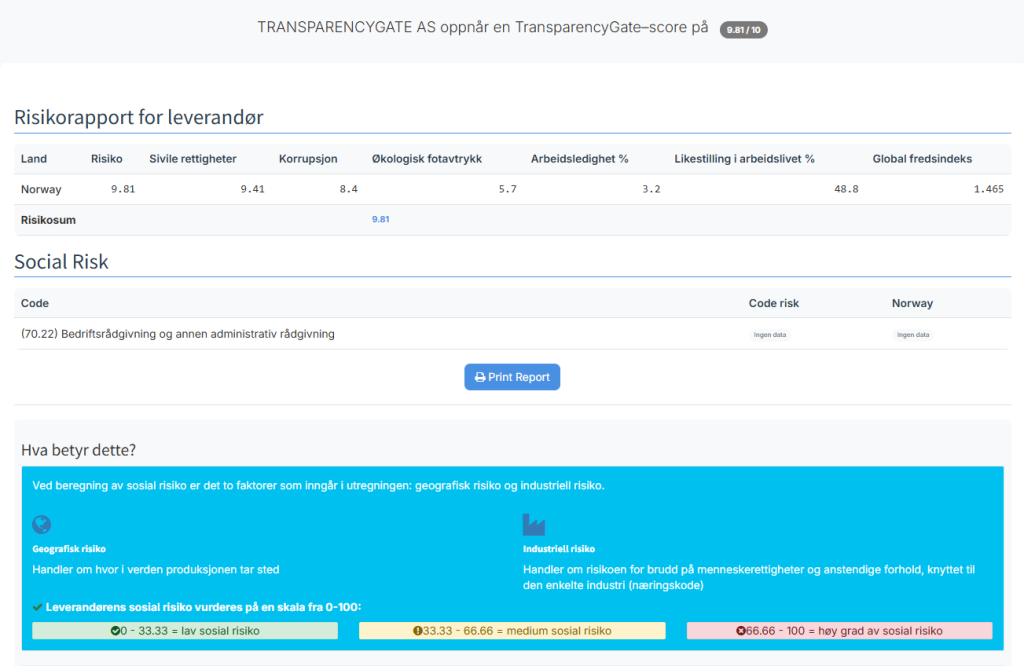This screenshot has height=666, width=1024.
Task: Click the Global fredsindeks column header
Action: (922, 159)
